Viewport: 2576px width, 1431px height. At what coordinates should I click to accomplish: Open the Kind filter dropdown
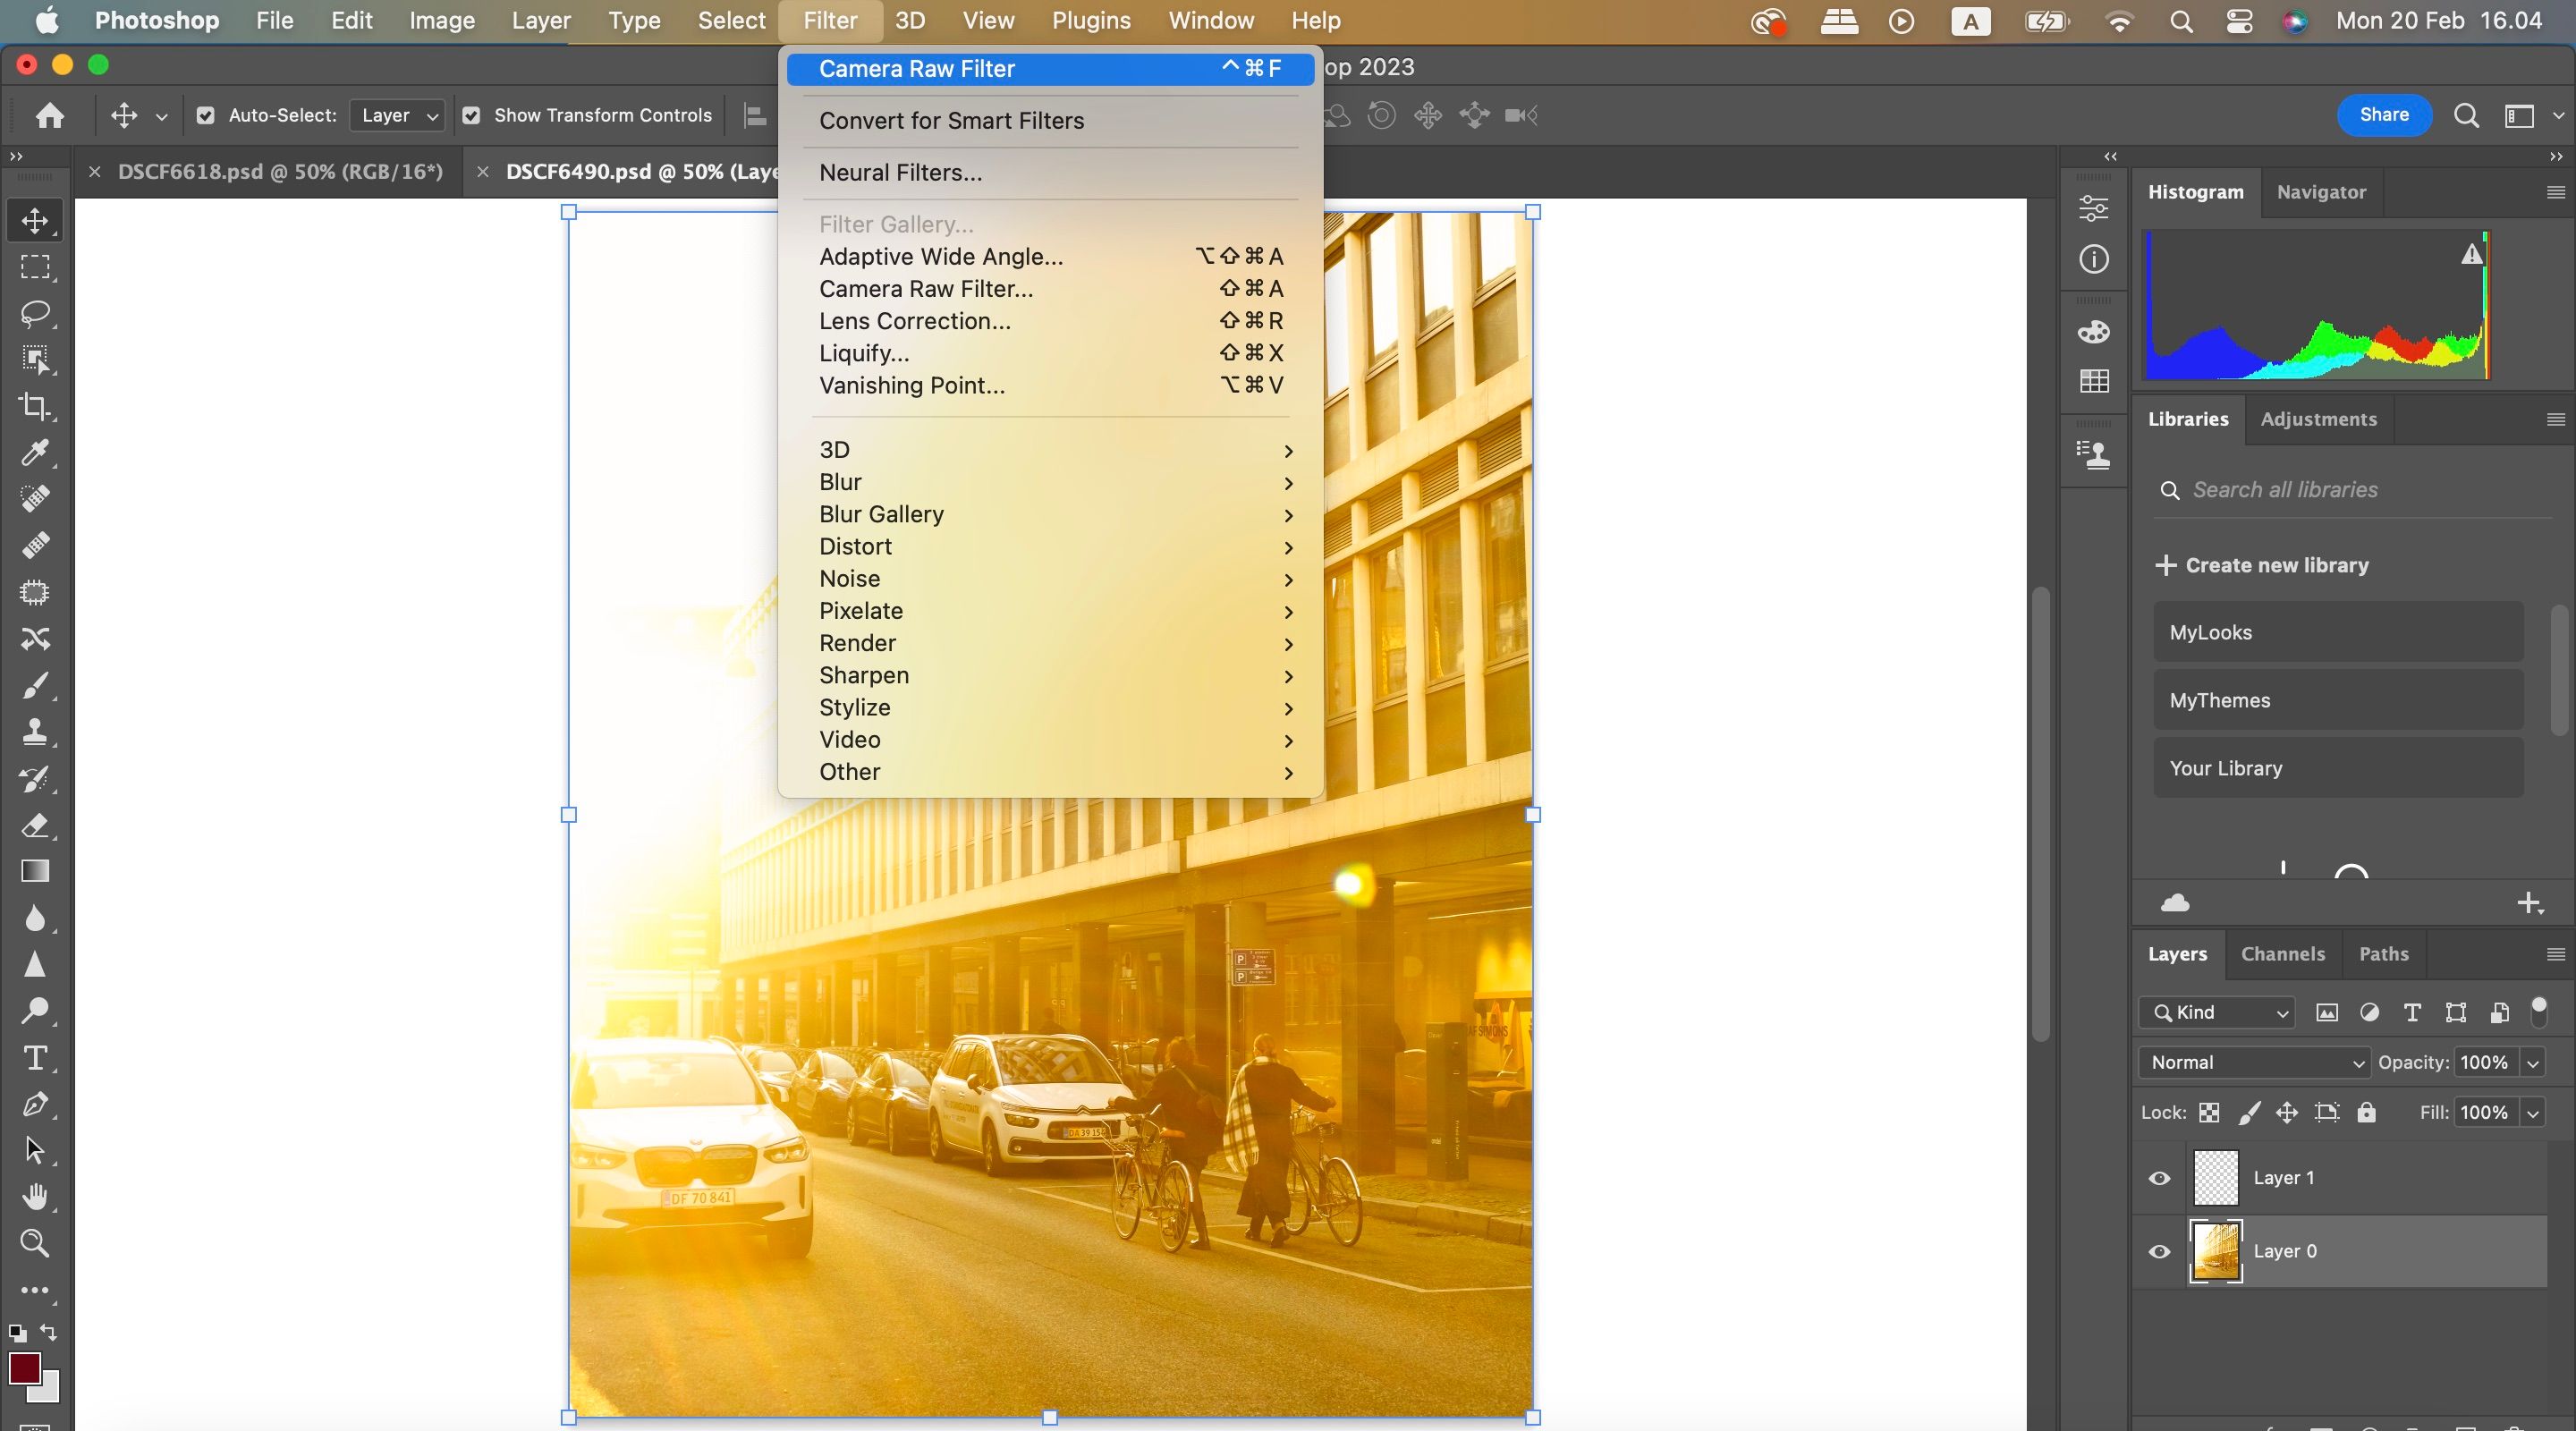click(x=2216, y=1012)
